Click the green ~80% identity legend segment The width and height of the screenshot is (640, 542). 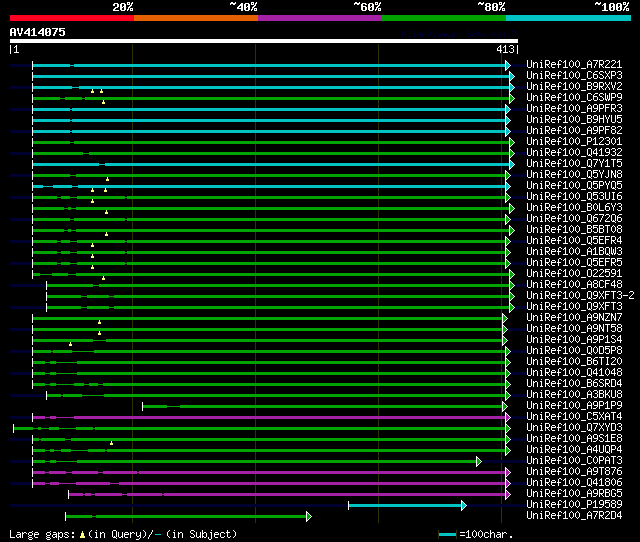443,17
